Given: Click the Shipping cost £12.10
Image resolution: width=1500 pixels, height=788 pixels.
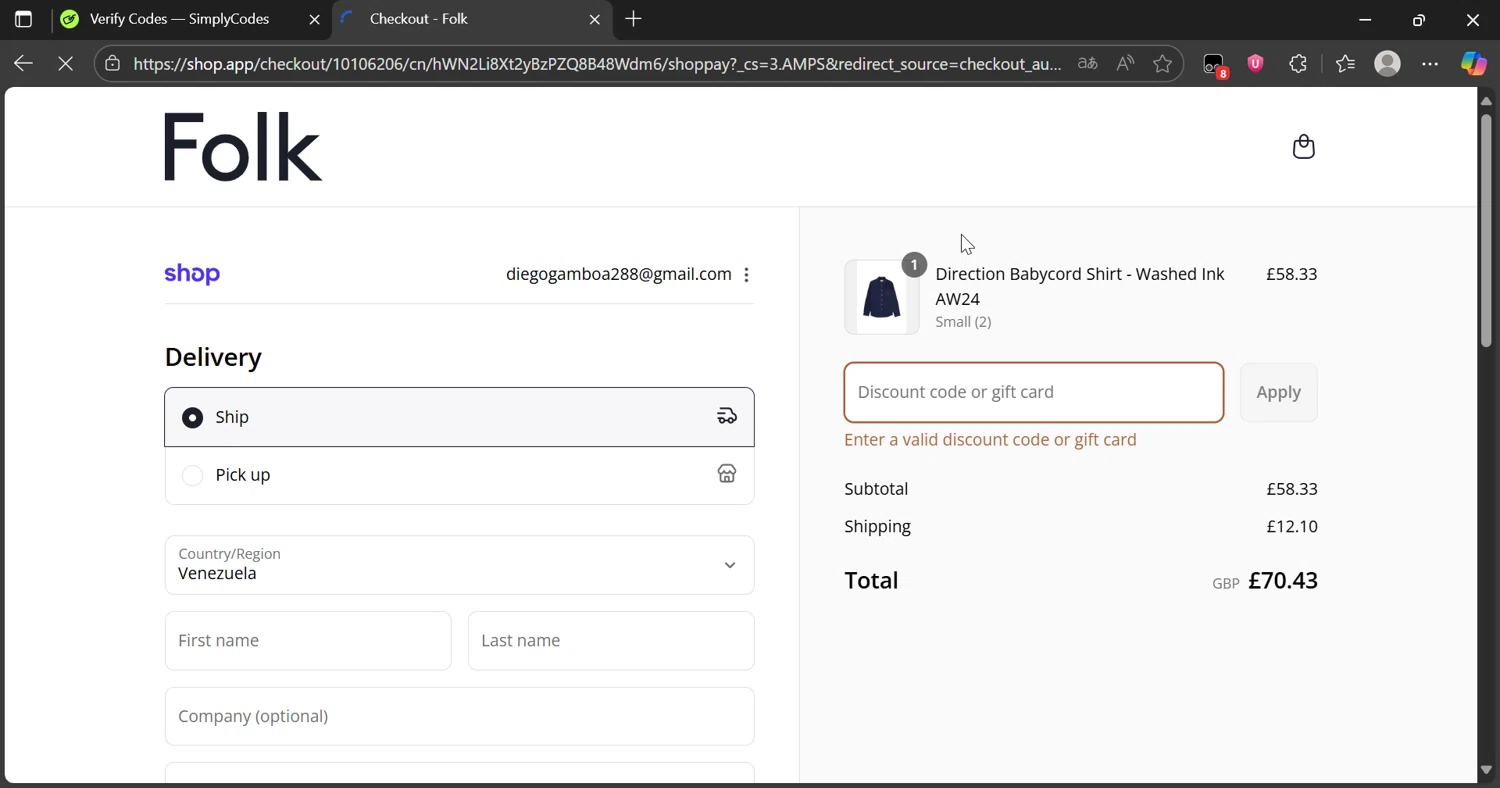Looking at the screenshot, I should [x=1292, y=526].
